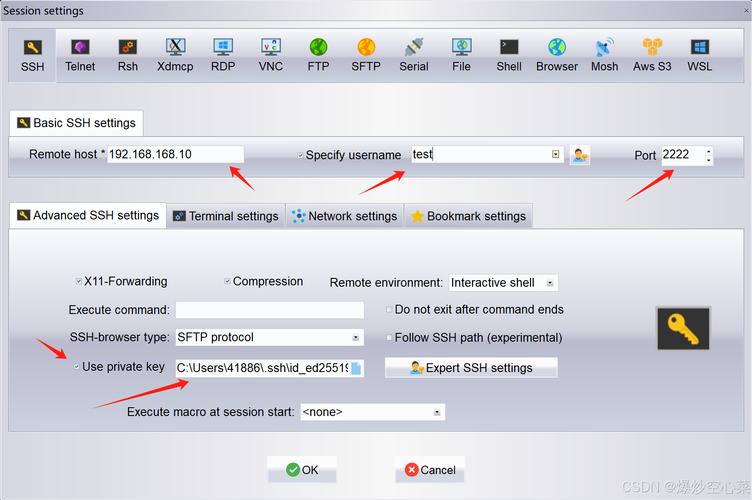Open the Execute macro at session start dropdown
The image size is (752, 500).
[371, 412]
